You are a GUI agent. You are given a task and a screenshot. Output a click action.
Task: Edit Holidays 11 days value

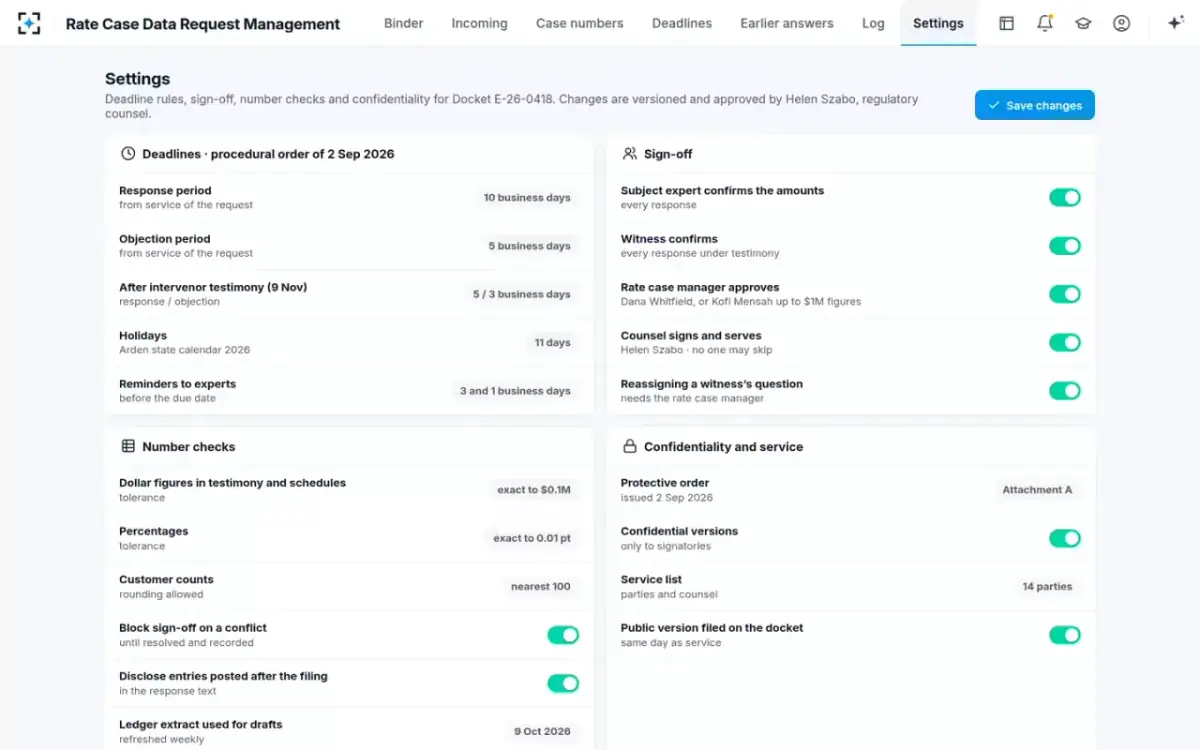pos(552,343)
